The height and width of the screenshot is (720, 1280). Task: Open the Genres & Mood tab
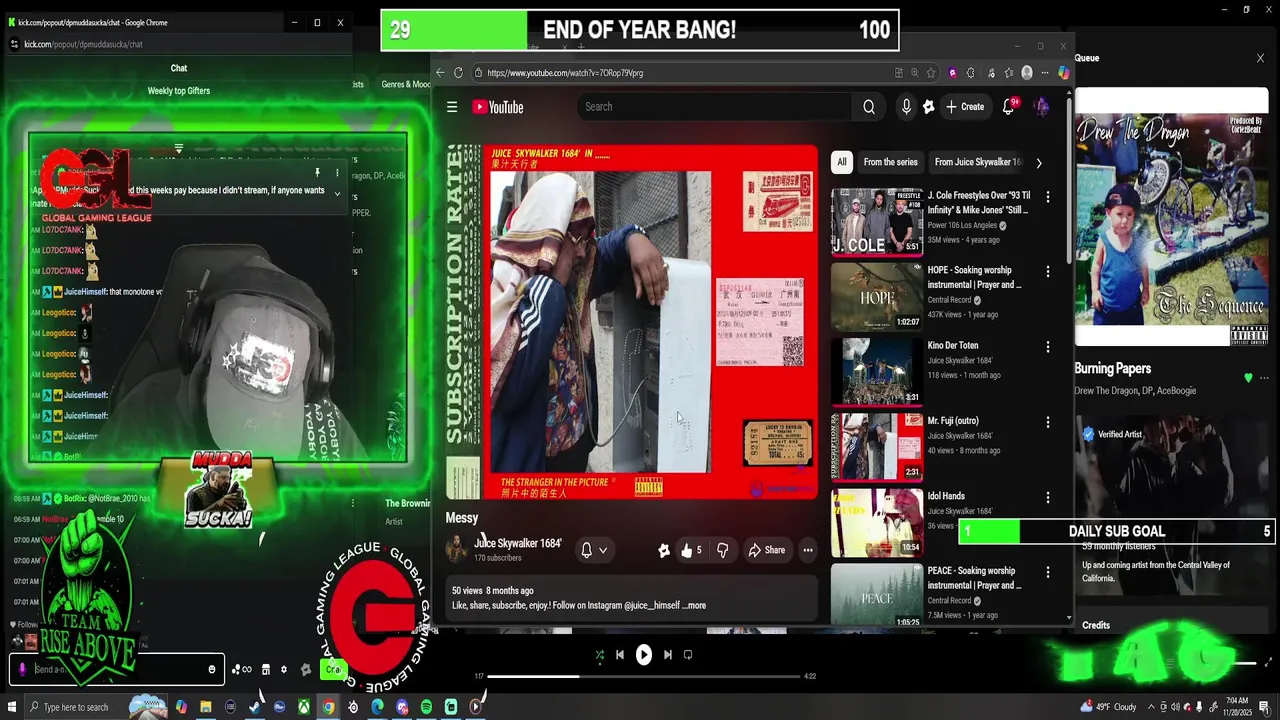point(405,84)
